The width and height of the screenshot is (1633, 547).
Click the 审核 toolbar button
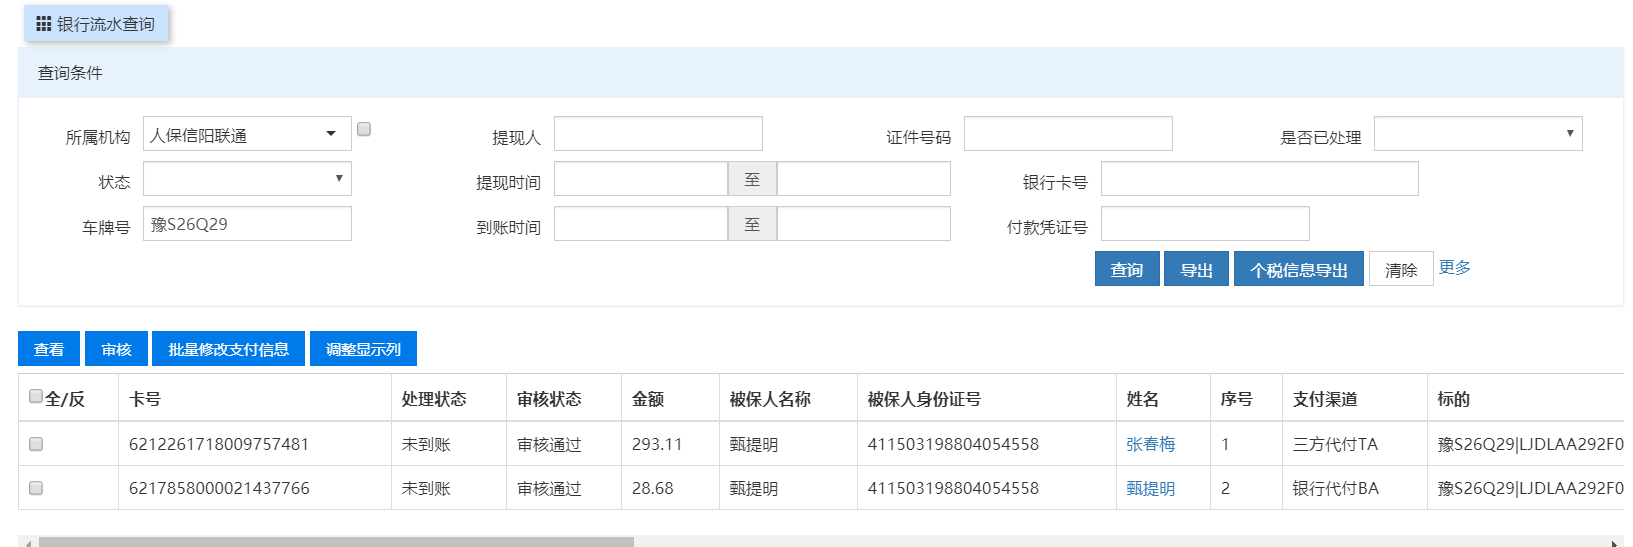tap(116, 349)
